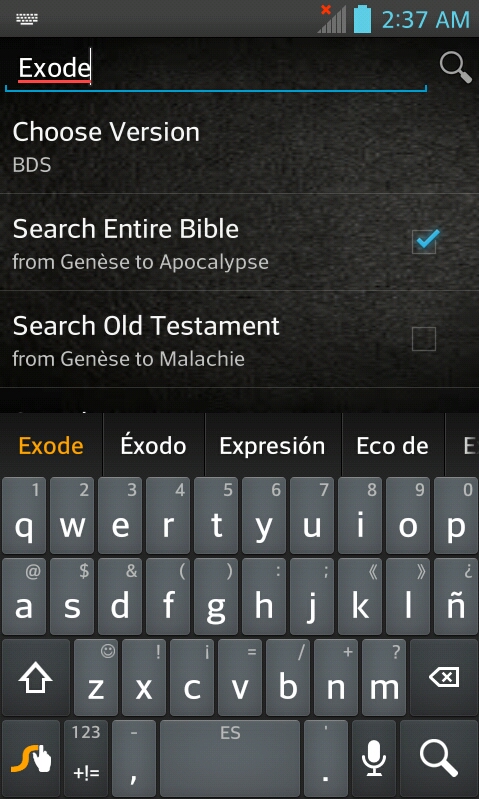479x799 pixels.
Task: Check the Search Old Testament checkbox
Action: (424, 338)
